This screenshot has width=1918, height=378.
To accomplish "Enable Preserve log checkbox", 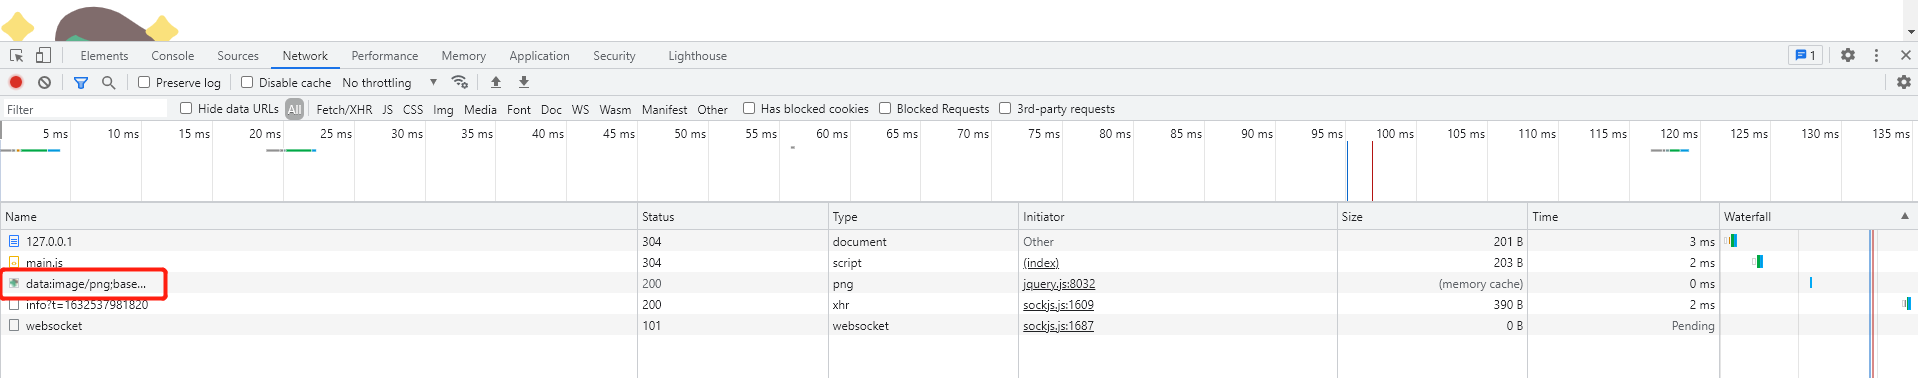I will (144, 82).
